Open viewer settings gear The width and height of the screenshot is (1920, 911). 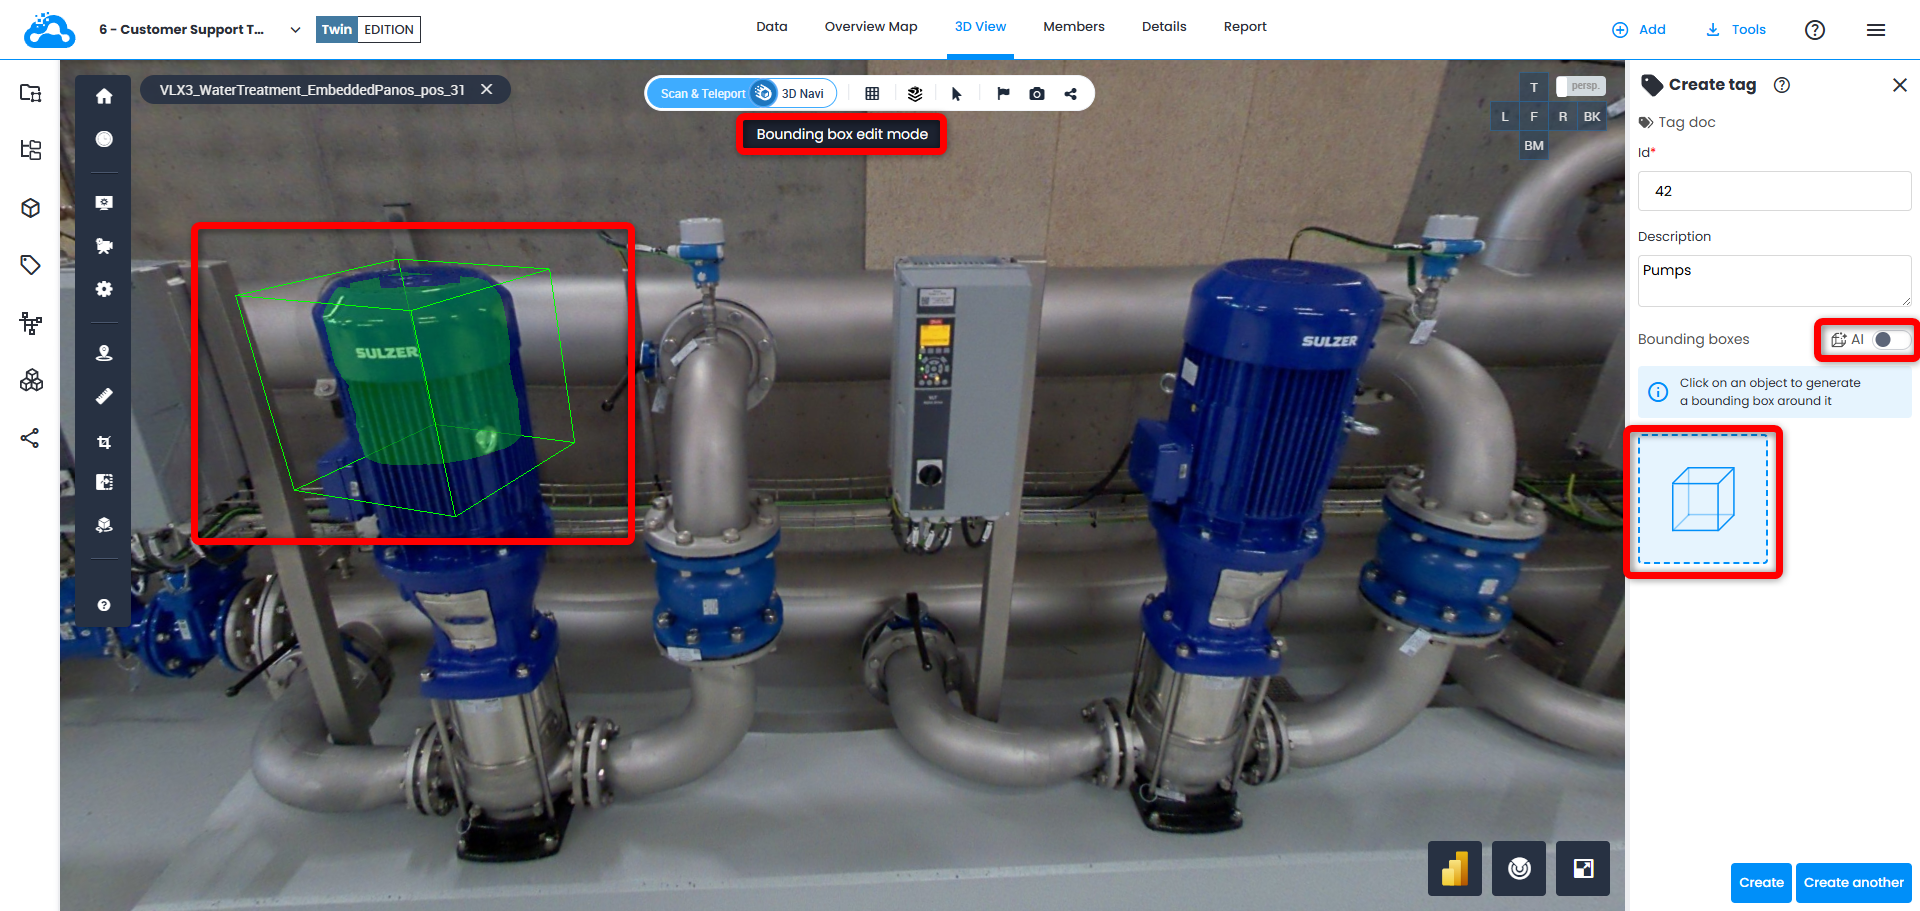tap(104, 289)
